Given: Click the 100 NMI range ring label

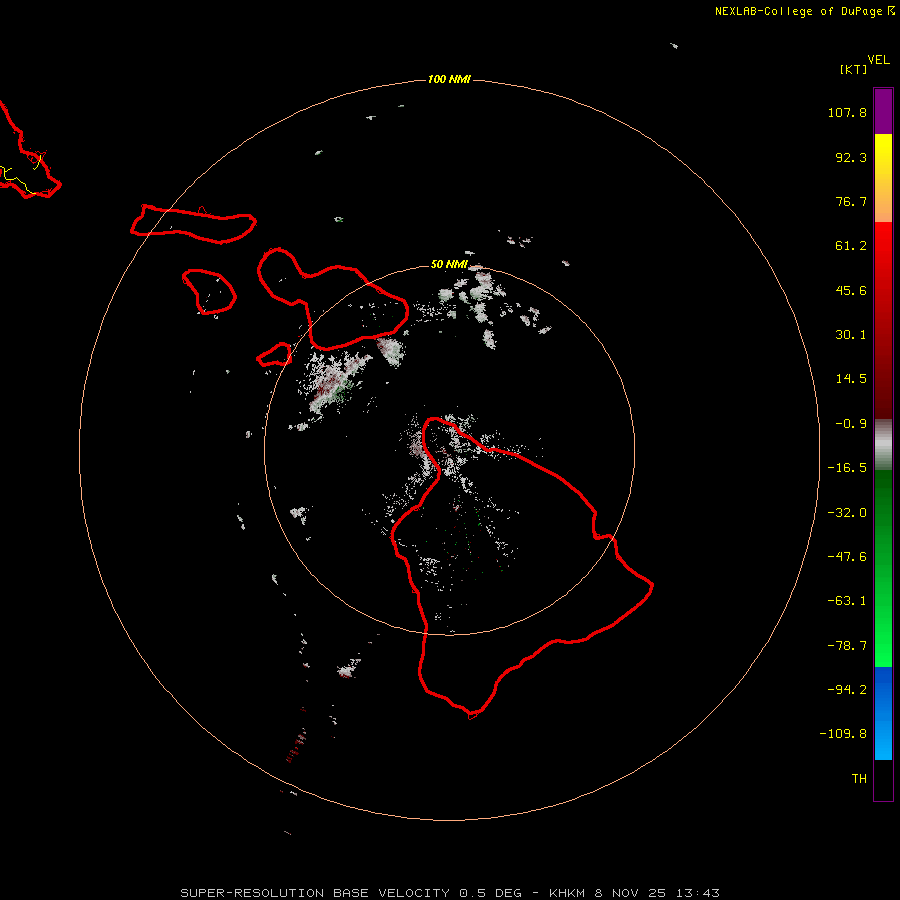Looking at the screenshot, I should pyautogui.click(x=449, y=79).
